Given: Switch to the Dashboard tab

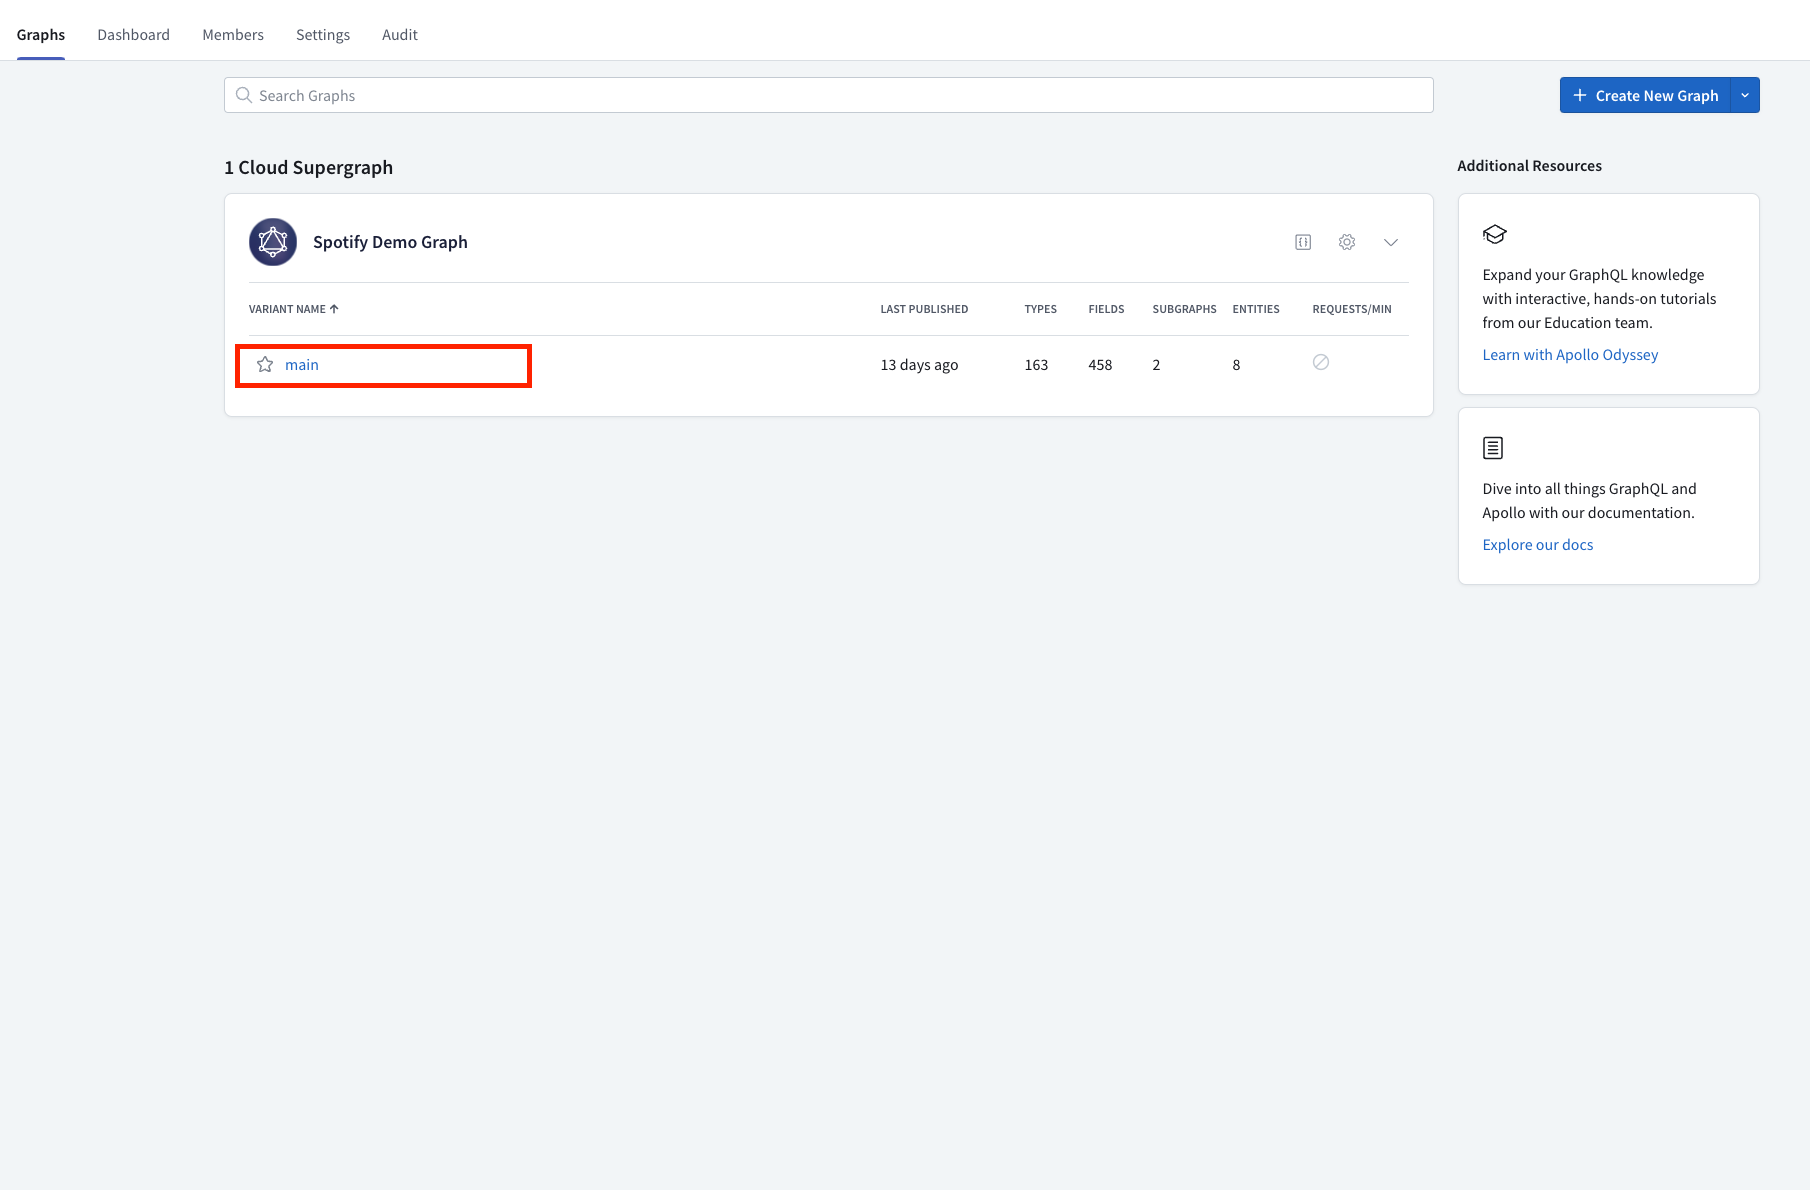Looking at the screenshot, I should point(133,35).
